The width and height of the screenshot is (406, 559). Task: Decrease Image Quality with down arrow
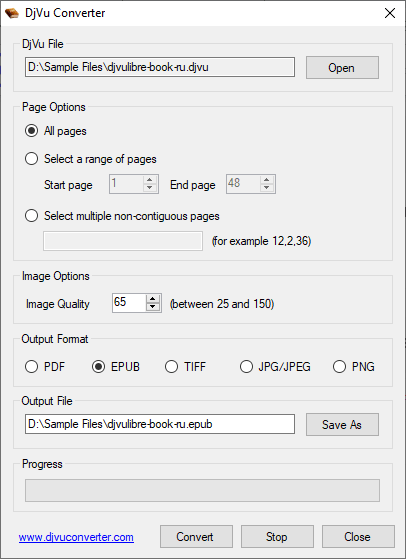click(153, 307)
